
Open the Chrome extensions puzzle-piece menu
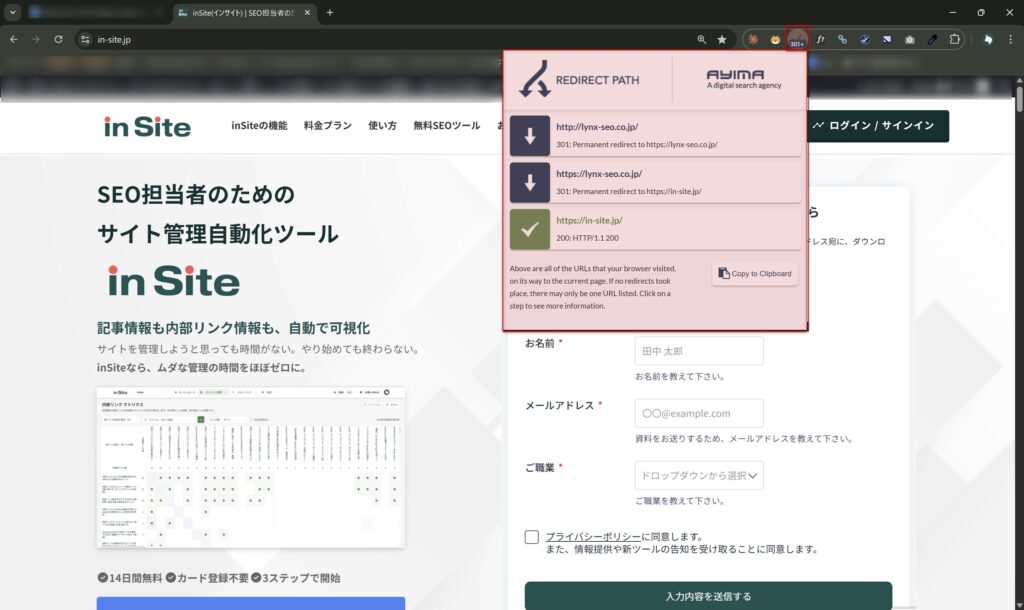[x=955, y=39]
